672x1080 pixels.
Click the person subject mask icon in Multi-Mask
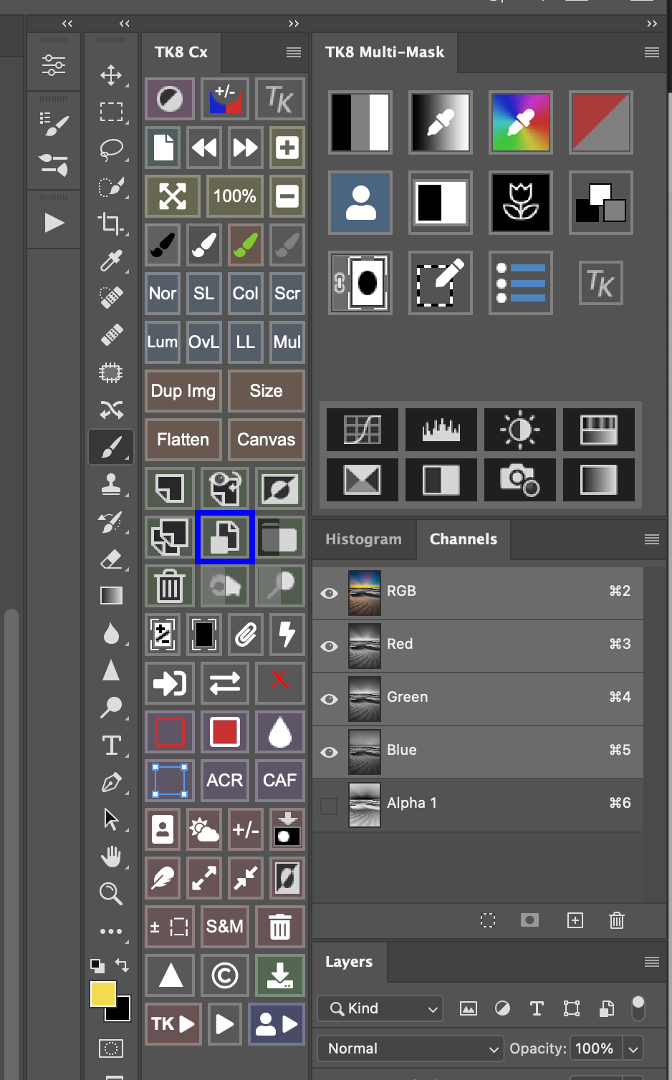[361, 202]
